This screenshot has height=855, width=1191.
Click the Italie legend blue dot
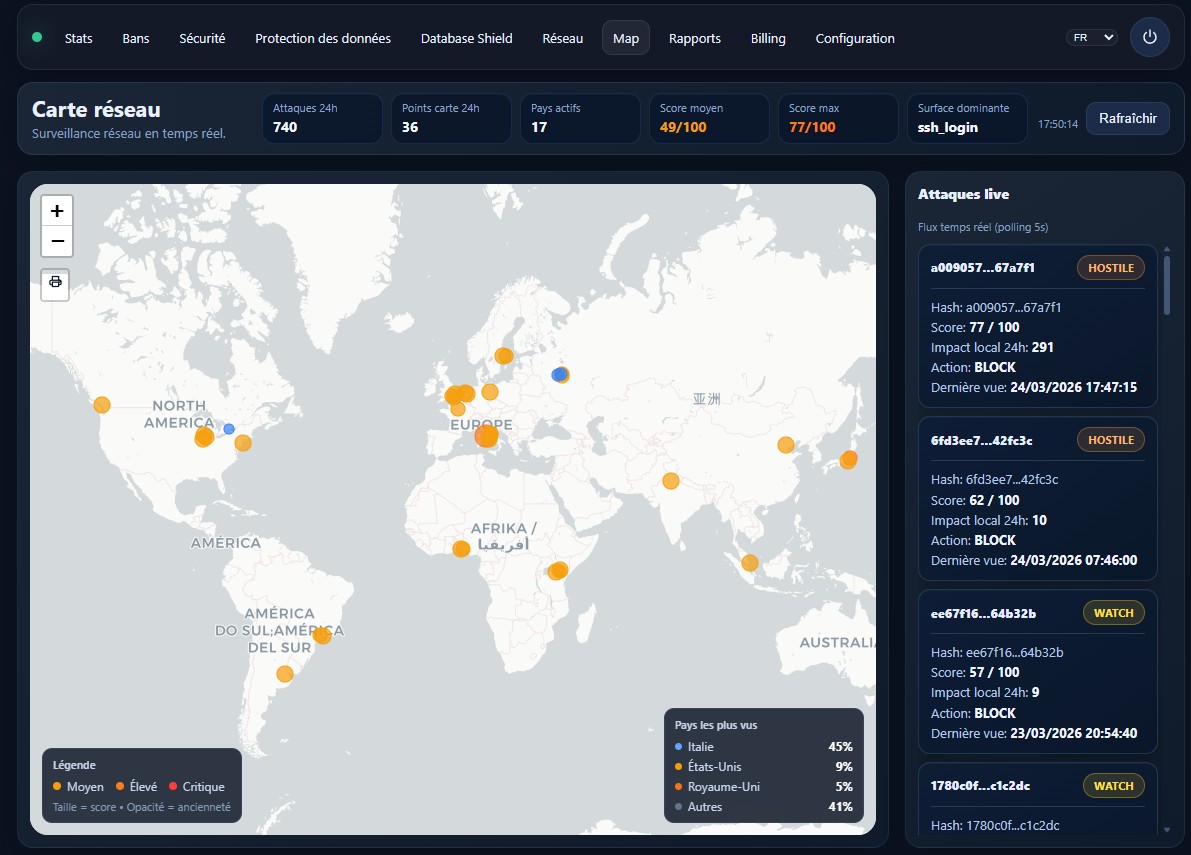click(x=679, y=747)
